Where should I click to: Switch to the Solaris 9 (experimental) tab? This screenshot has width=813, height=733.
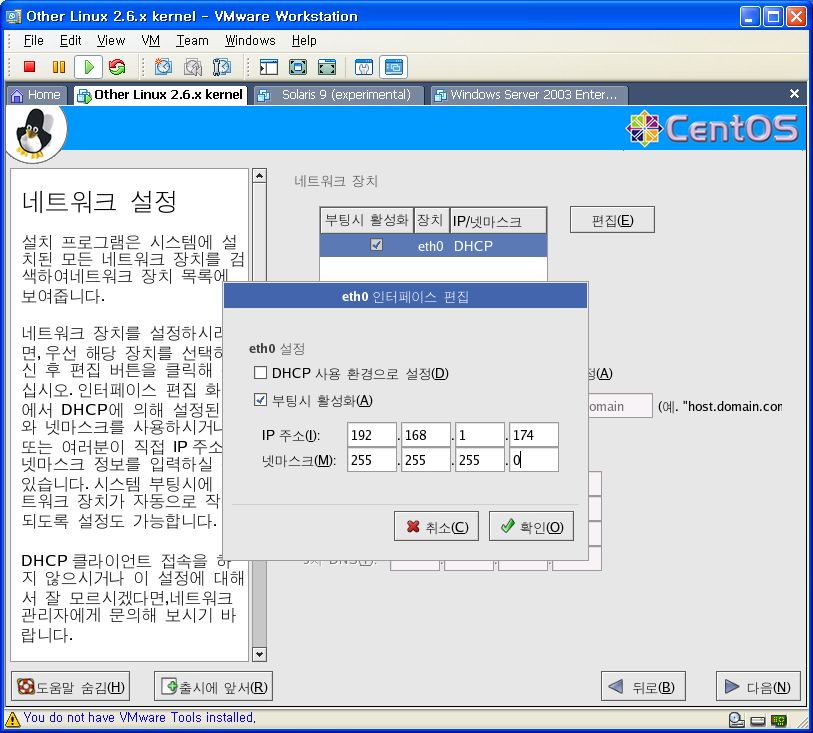tap(337, 95)
